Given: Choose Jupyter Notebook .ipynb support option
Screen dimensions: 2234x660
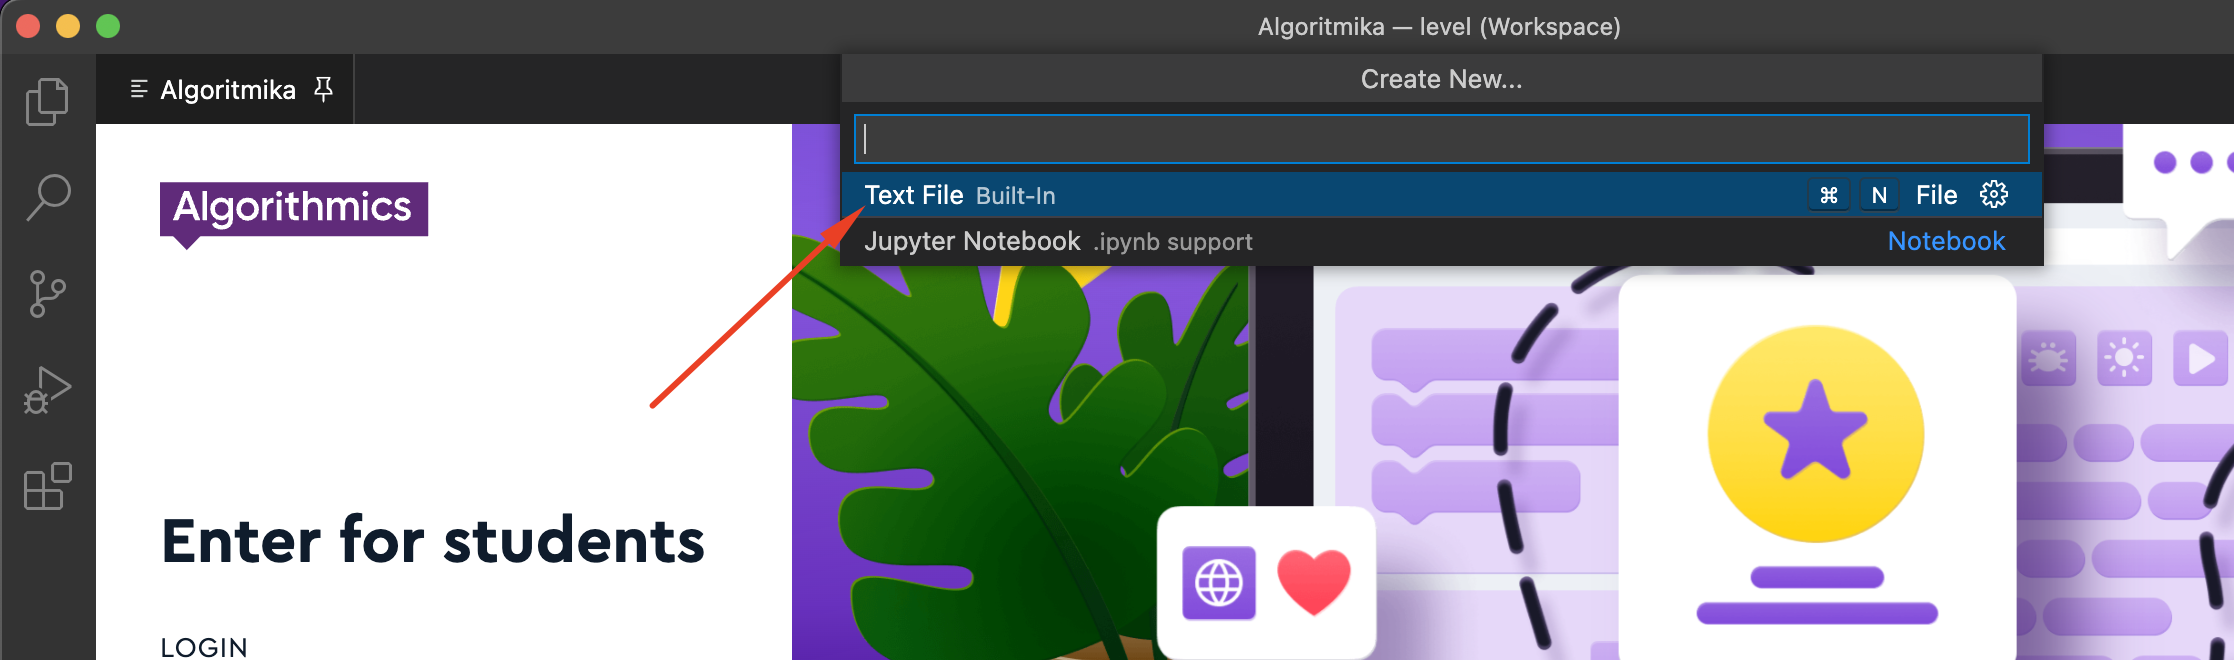Looking at the screenshot, I should click(1057, 242).
